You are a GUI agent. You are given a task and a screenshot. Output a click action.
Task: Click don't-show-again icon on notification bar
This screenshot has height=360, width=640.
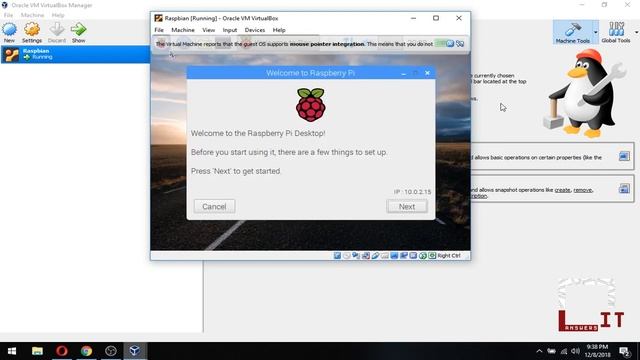click(460, 44)
